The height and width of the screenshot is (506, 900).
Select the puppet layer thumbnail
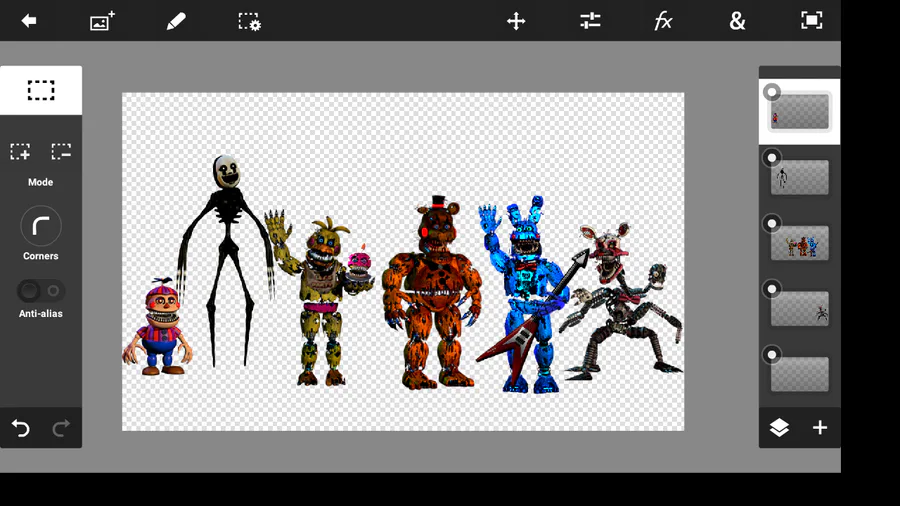[x=800, y=177]
